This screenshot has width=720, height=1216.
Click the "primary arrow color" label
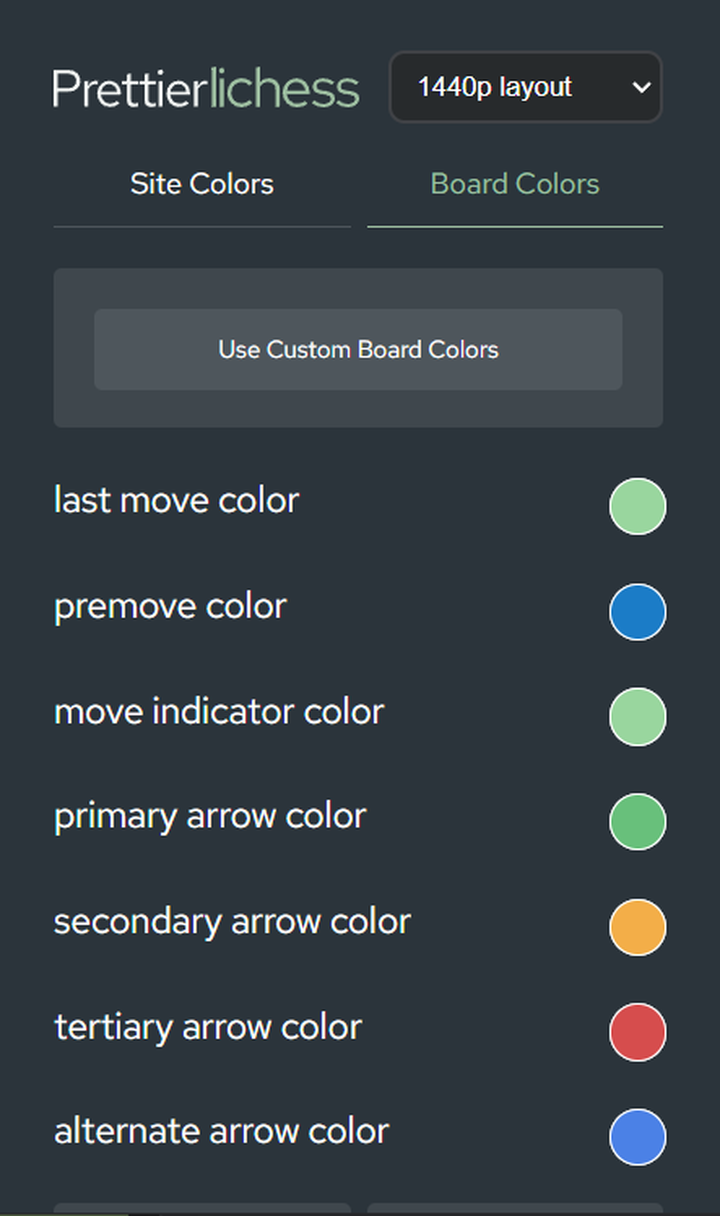210,816
